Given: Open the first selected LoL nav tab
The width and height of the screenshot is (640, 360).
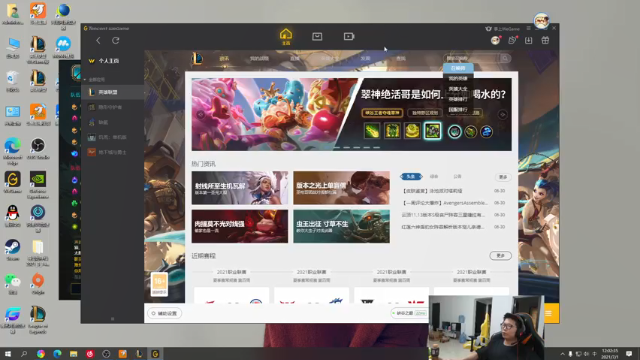Looking at the screenshot, I should (224, 58).
